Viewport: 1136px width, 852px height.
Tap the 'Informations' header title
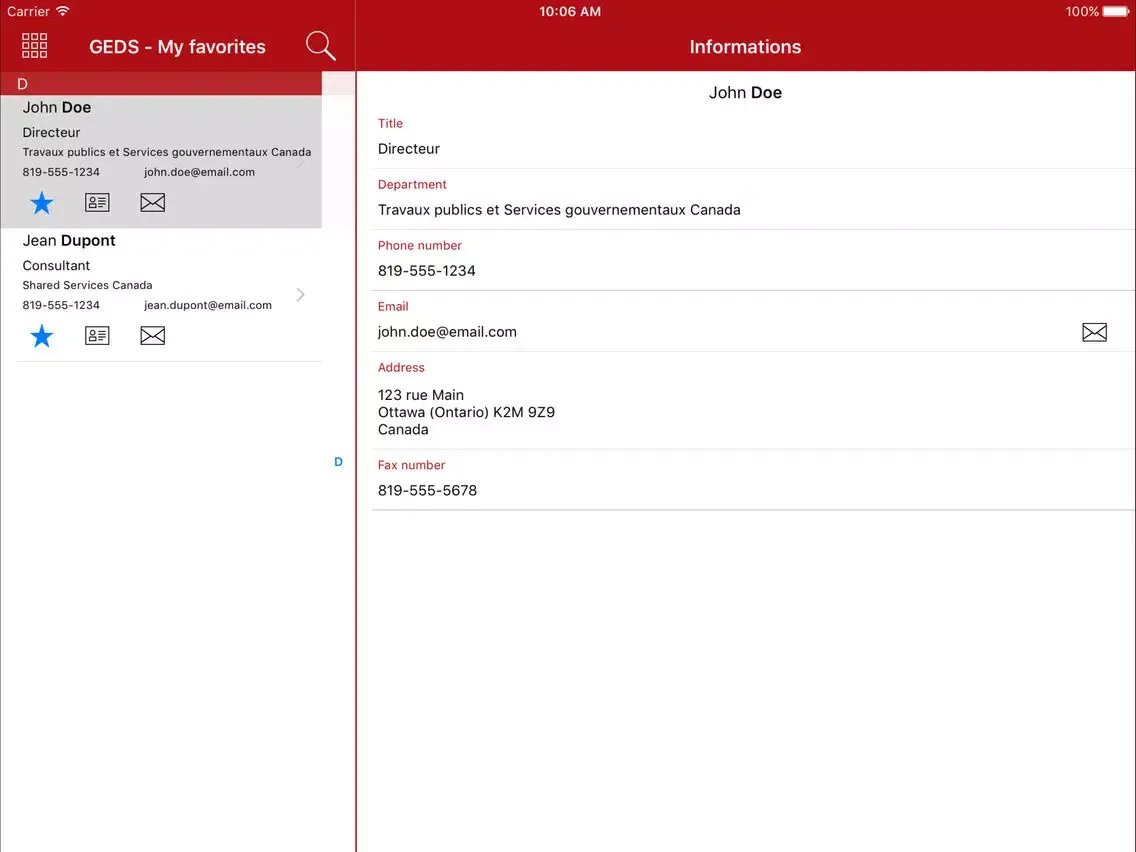(x=746, y=46)
